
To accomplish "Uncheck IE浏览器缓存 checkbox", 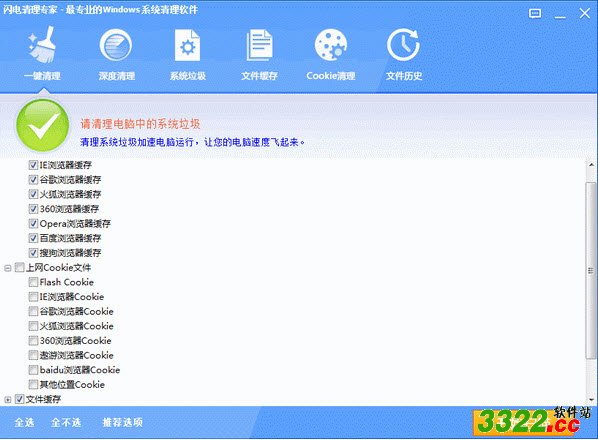I will (x=34, y=165).
